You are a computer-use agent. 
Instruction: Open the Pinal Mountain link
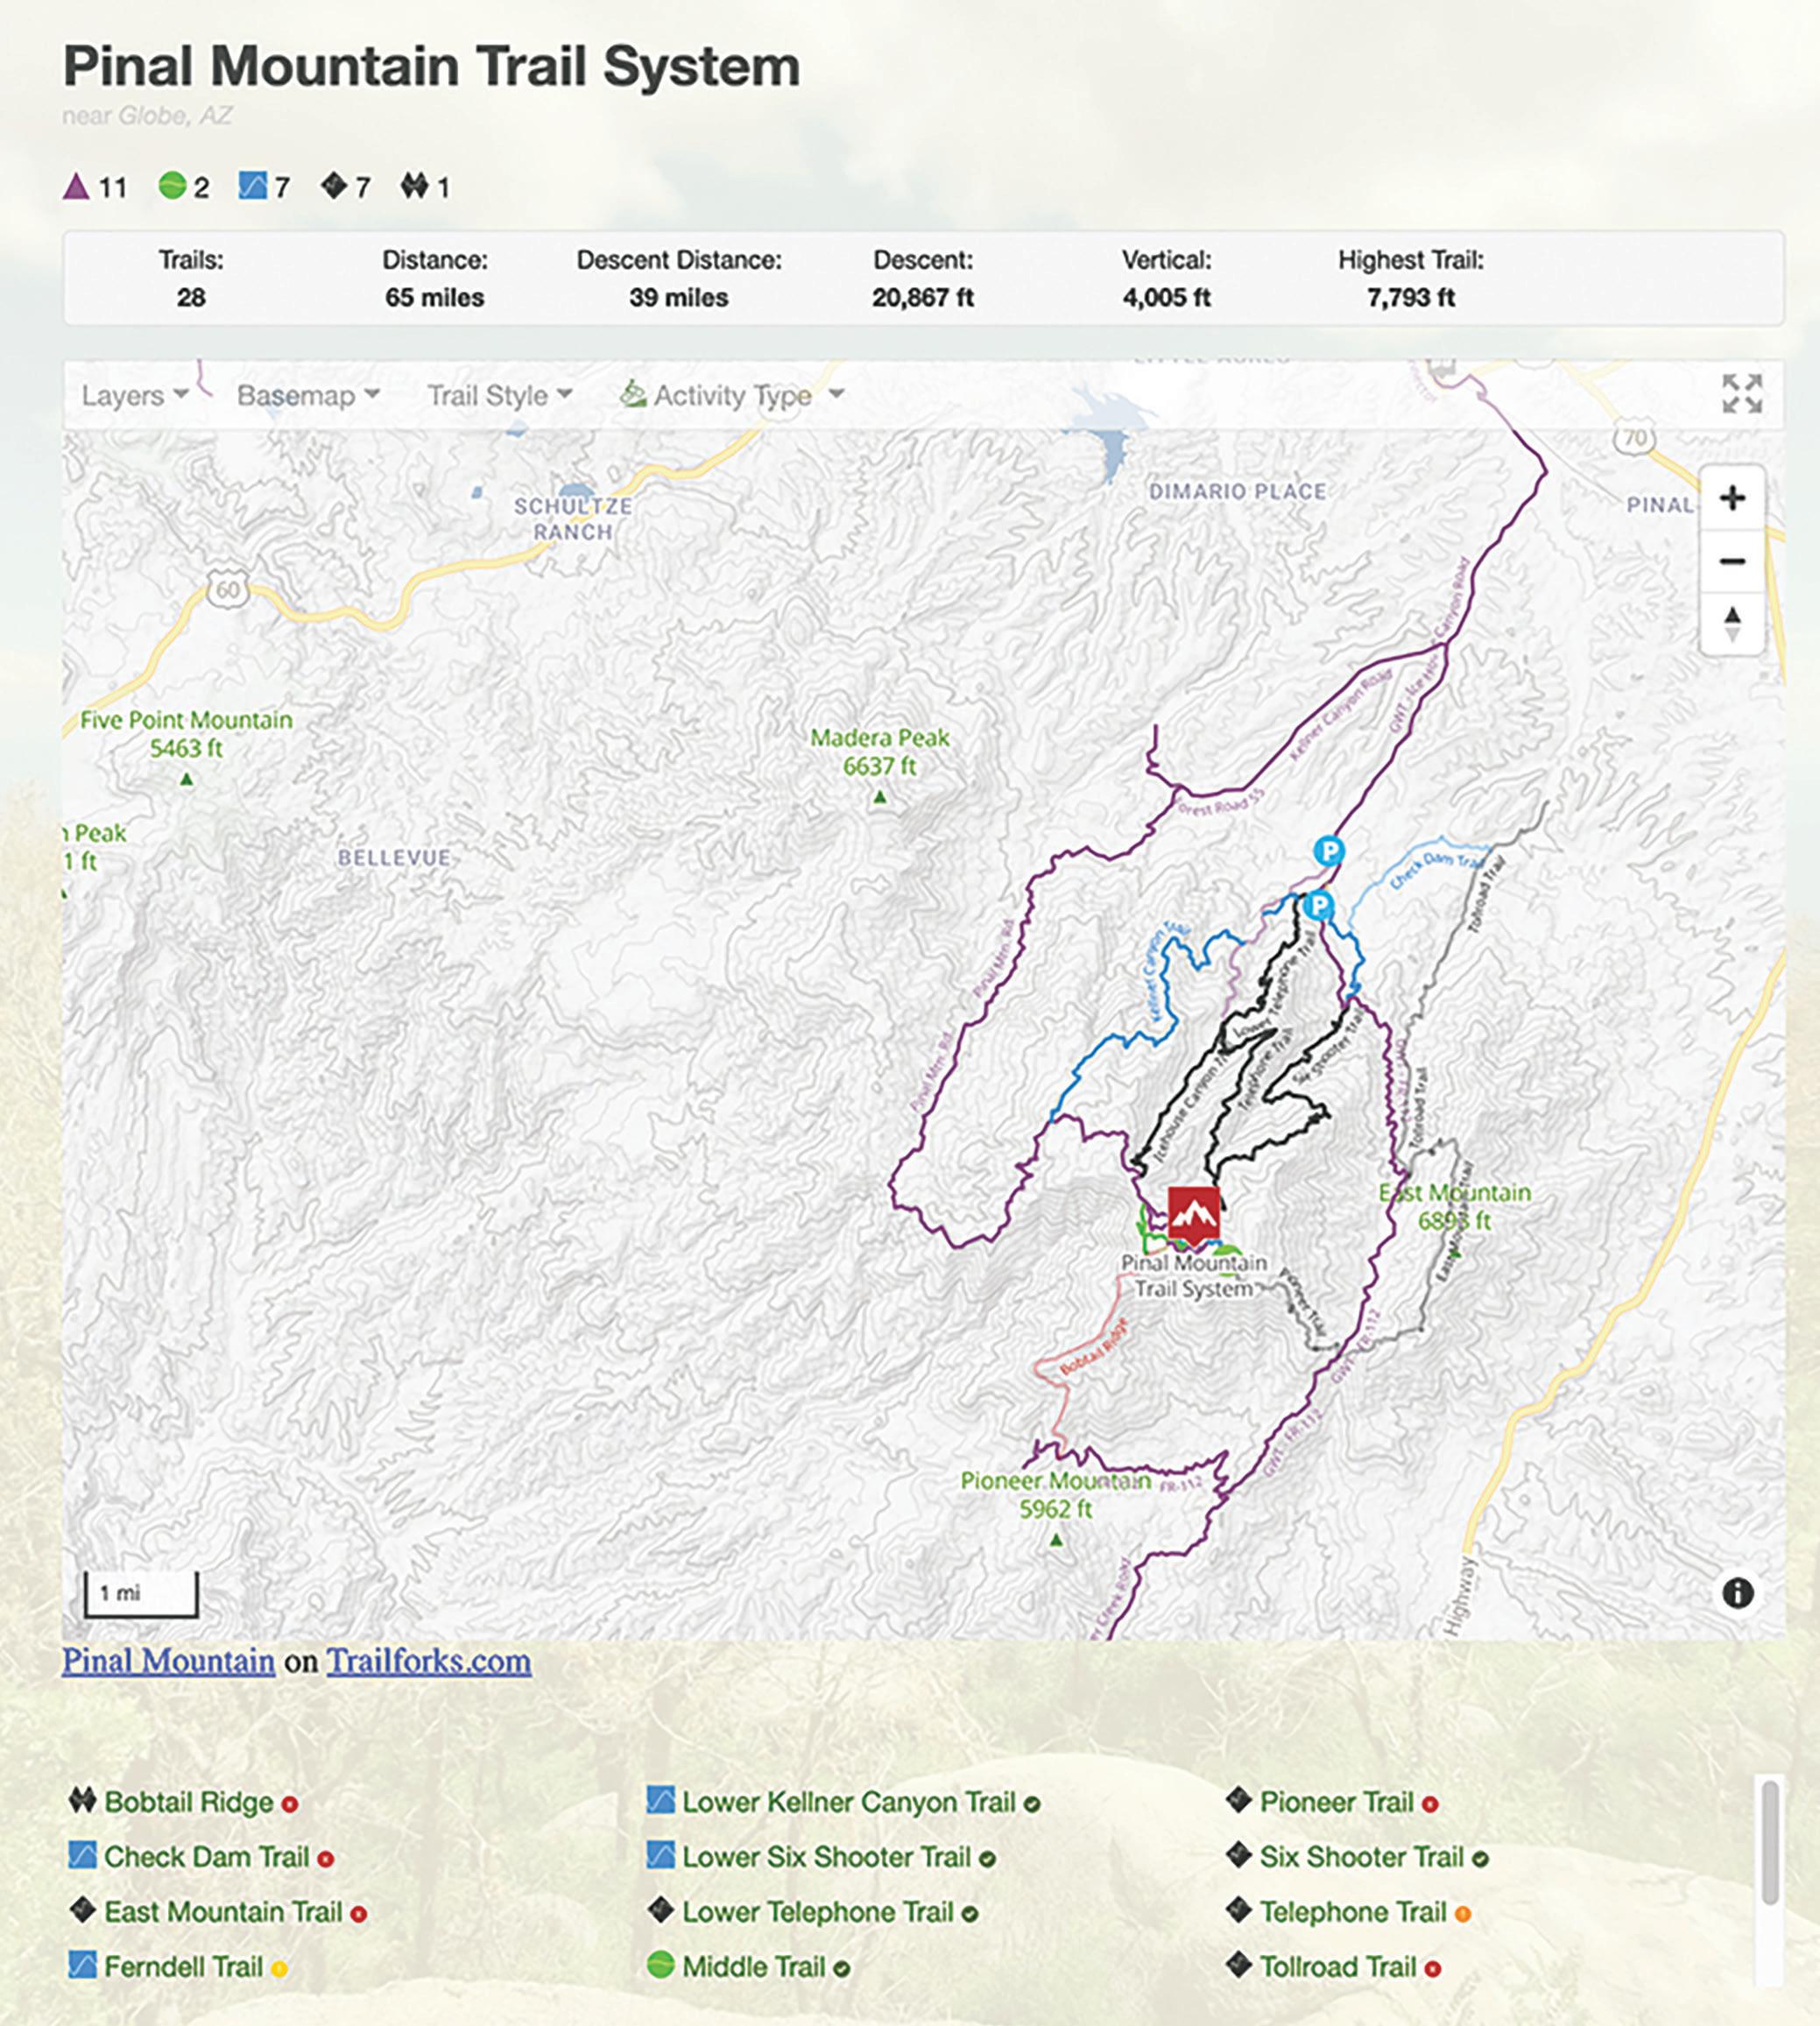168,1661
